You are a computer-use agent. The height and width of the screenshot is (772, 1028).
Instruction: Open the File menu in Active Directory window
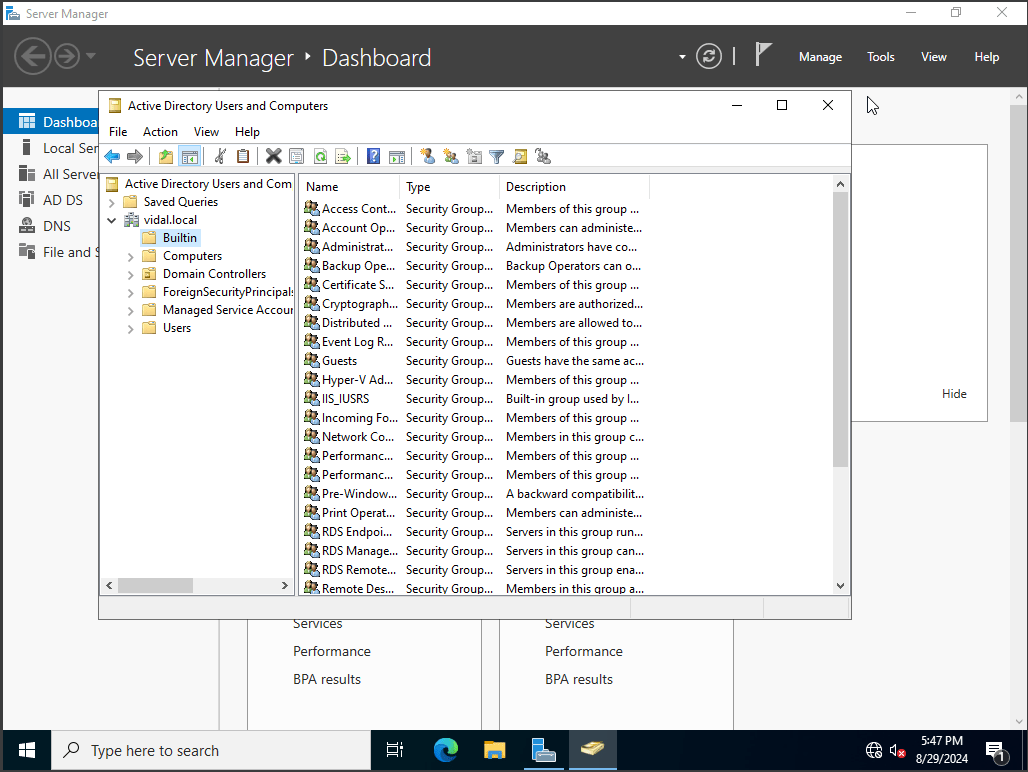(x=118, y=132)
